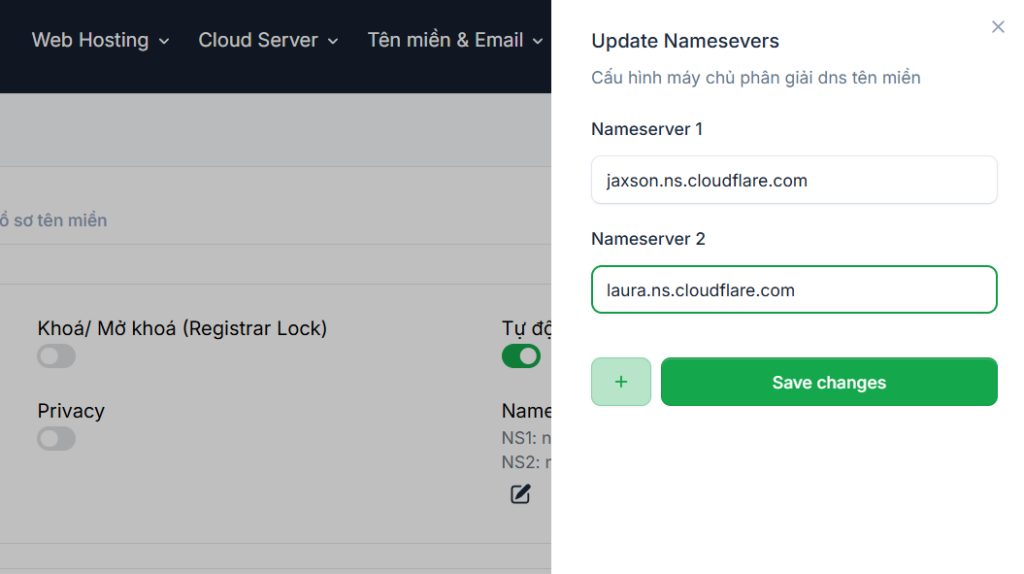The height and width of the screenshot is (574, 1024).
Task: Toggle the Registrar Lock switch
Action: [x=56, y=356]
